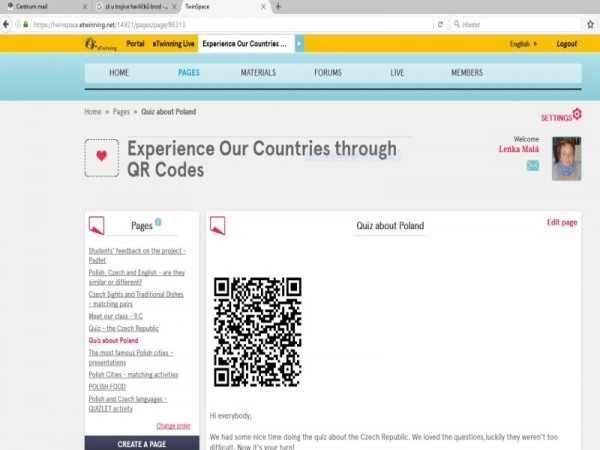Close the Centrum mail tab

click(85, 7)
